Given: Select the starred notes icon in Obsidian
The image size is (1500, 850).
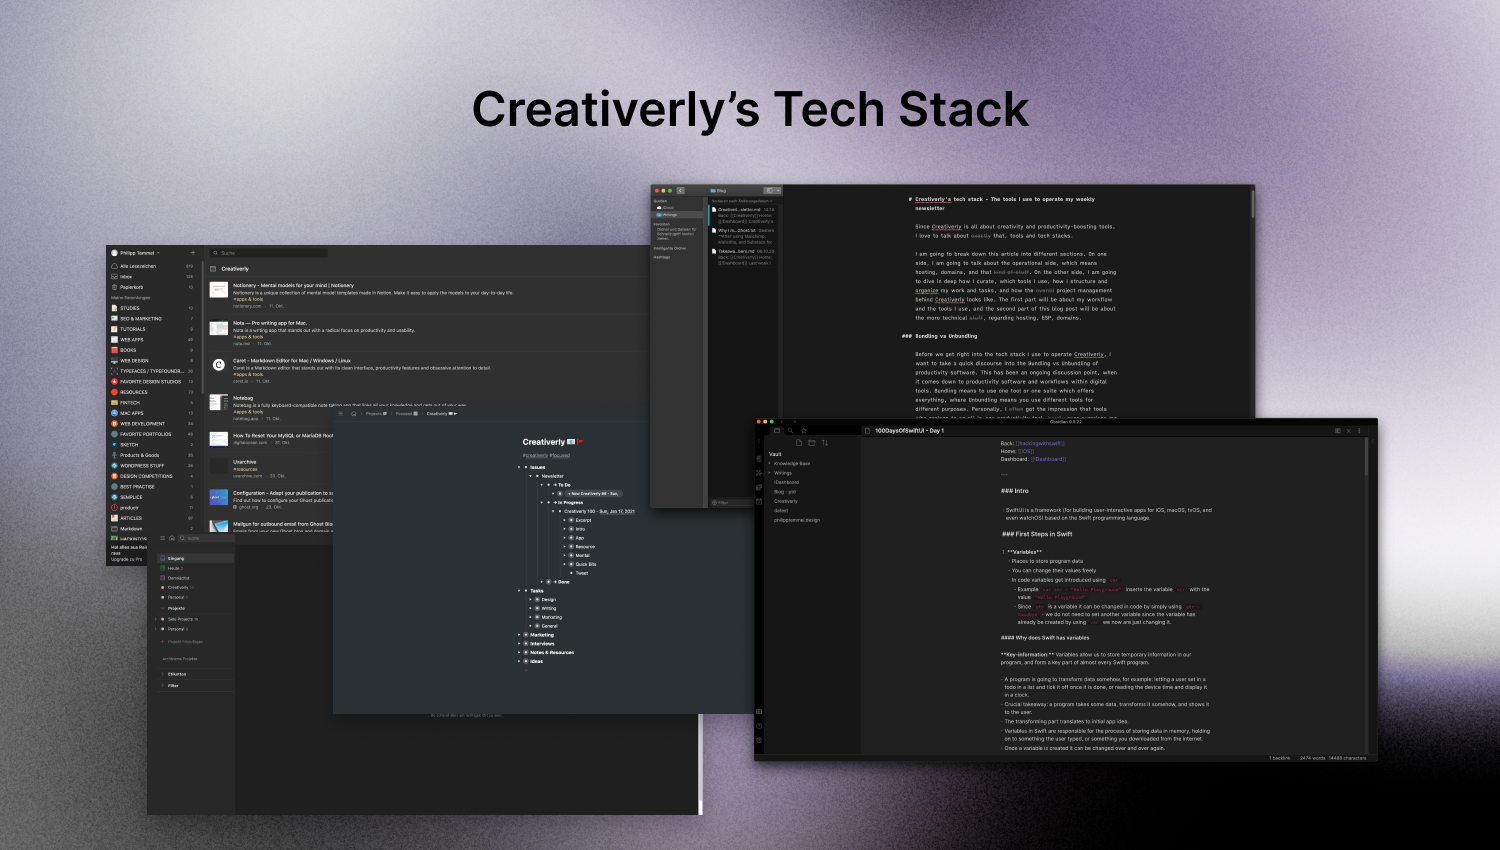Looking at the screenshot, I should coord(804,430).
